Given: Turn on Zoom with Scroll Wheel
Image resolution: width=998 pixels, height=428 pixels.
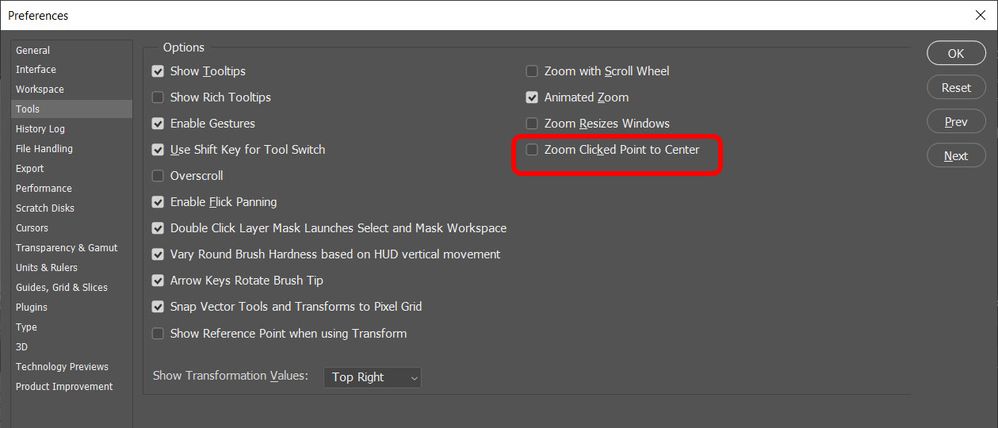Looking at the screenshot, I should [533, 72].
